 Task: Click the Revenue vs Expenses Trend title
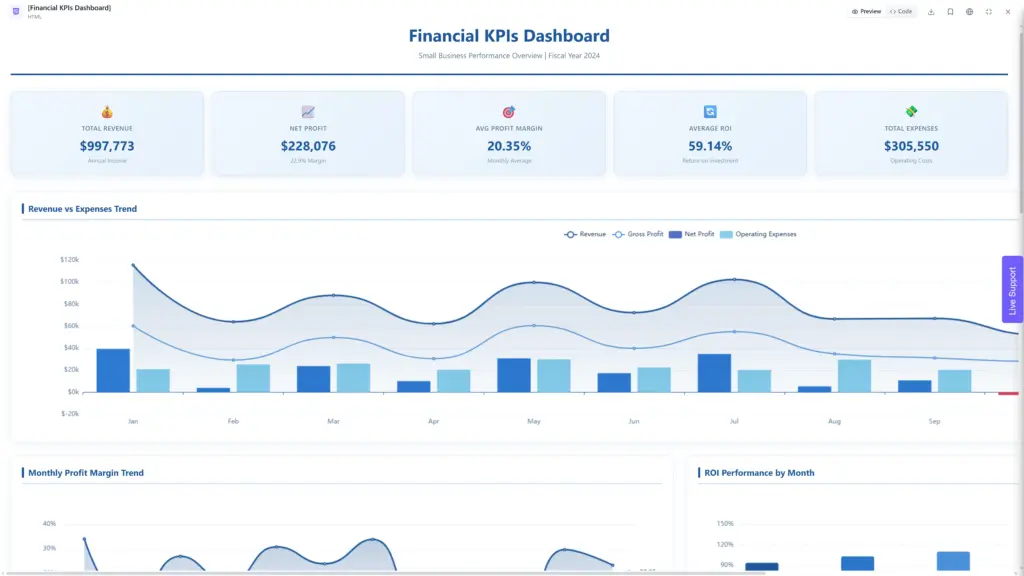pos(82,209)
